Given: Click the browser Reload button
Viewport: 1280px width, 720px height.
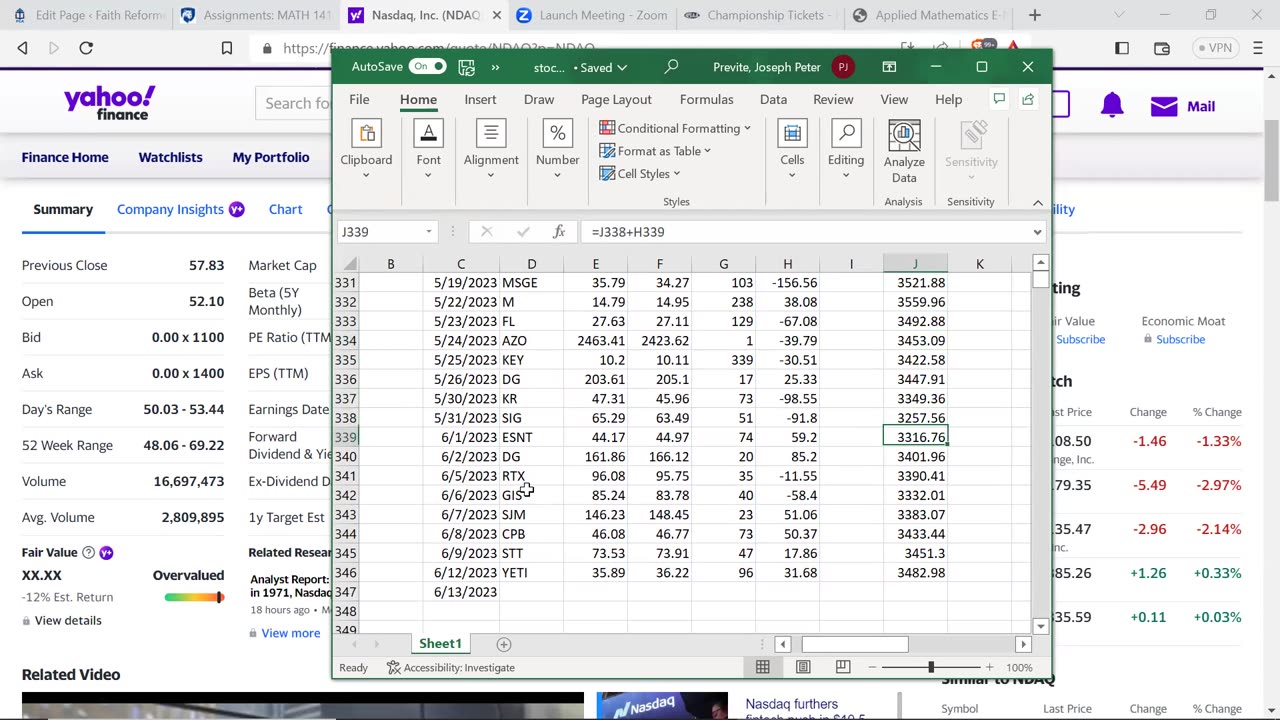Looking at the screenshot, I should 86,48.
